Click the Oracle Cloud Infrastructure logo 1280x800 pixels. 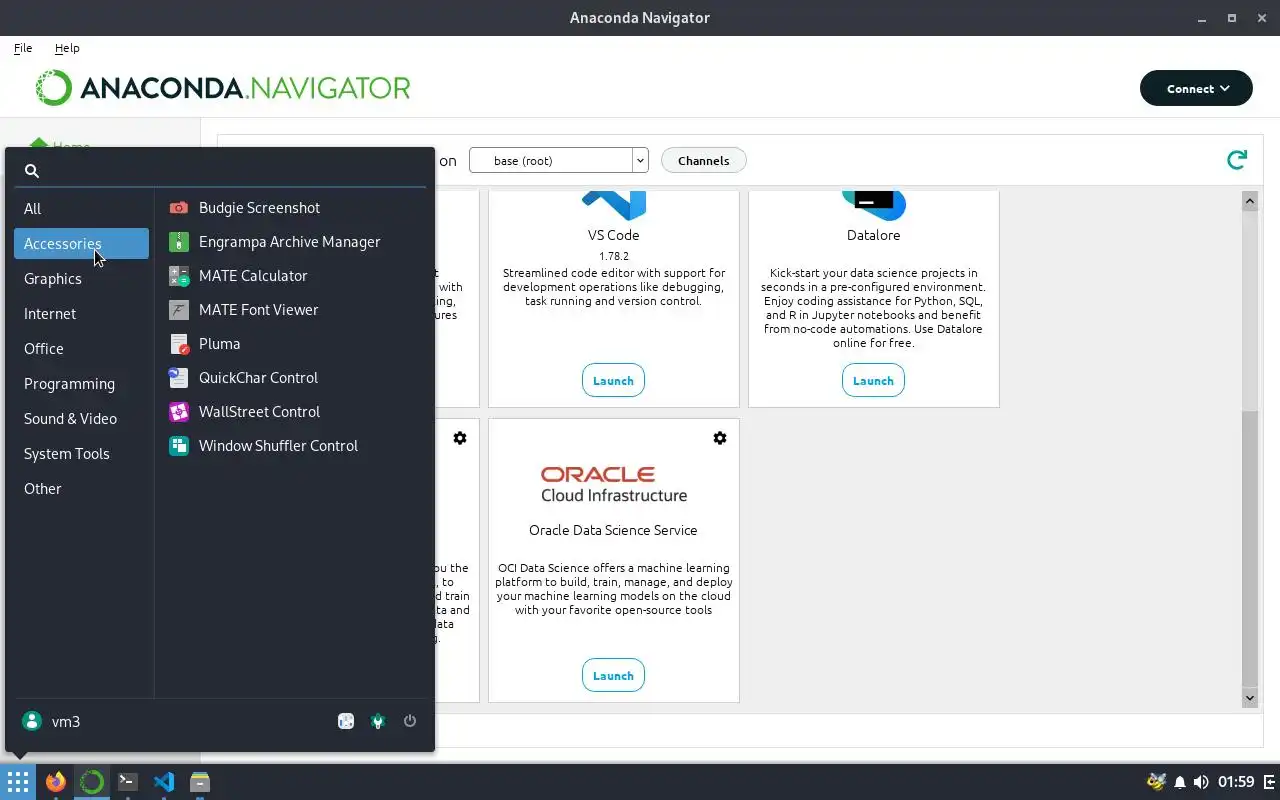(x=614, y=484)
